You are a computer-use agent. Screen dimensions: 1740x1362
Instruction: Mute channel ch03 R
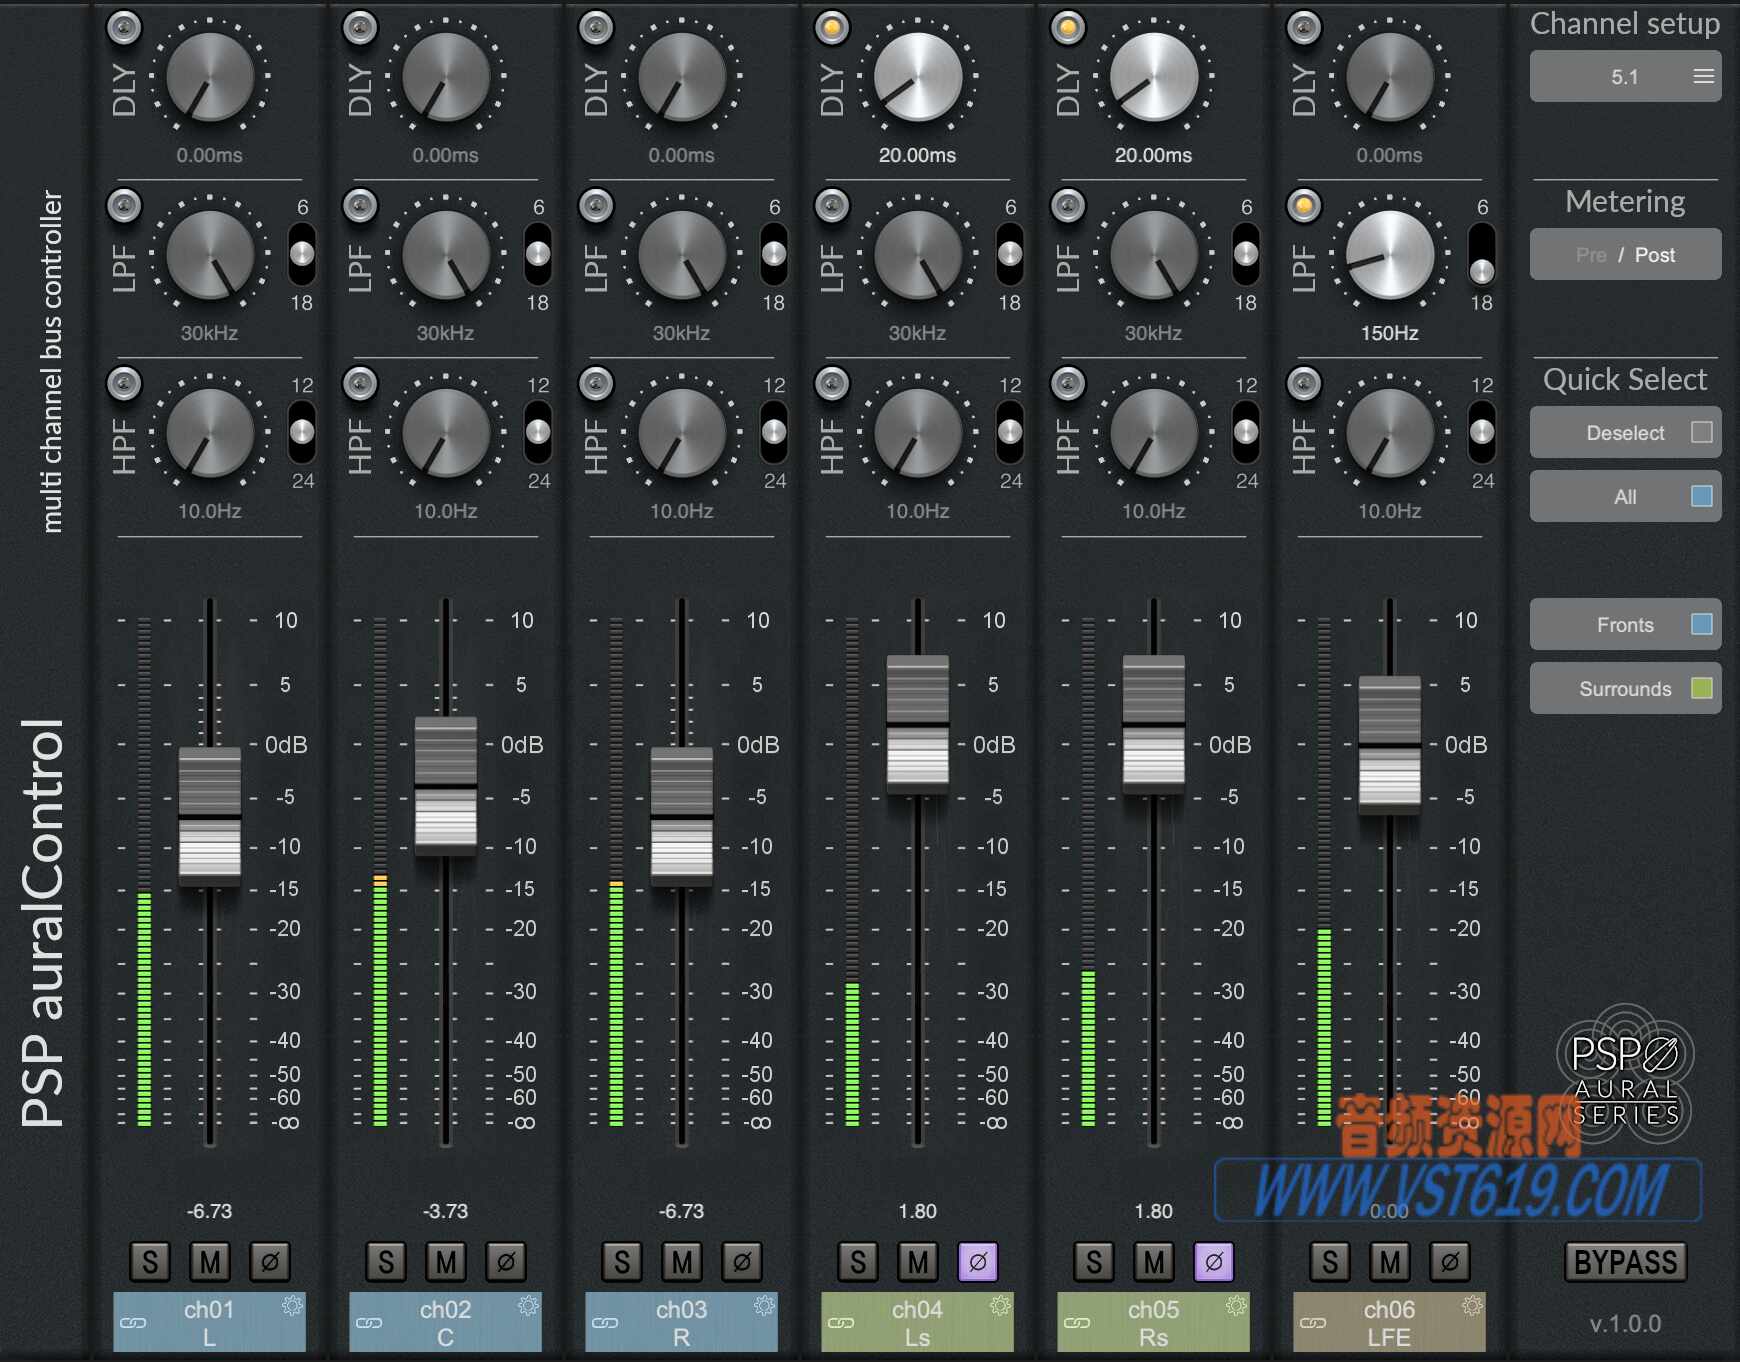pos(682,1262)
